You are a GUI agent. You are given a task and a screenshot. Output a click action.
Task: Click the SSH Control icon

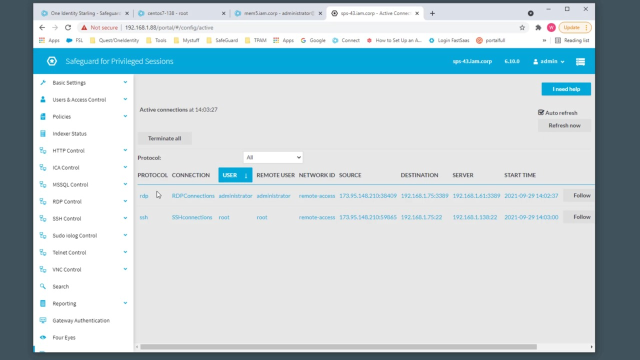click(x=43, y=218)
